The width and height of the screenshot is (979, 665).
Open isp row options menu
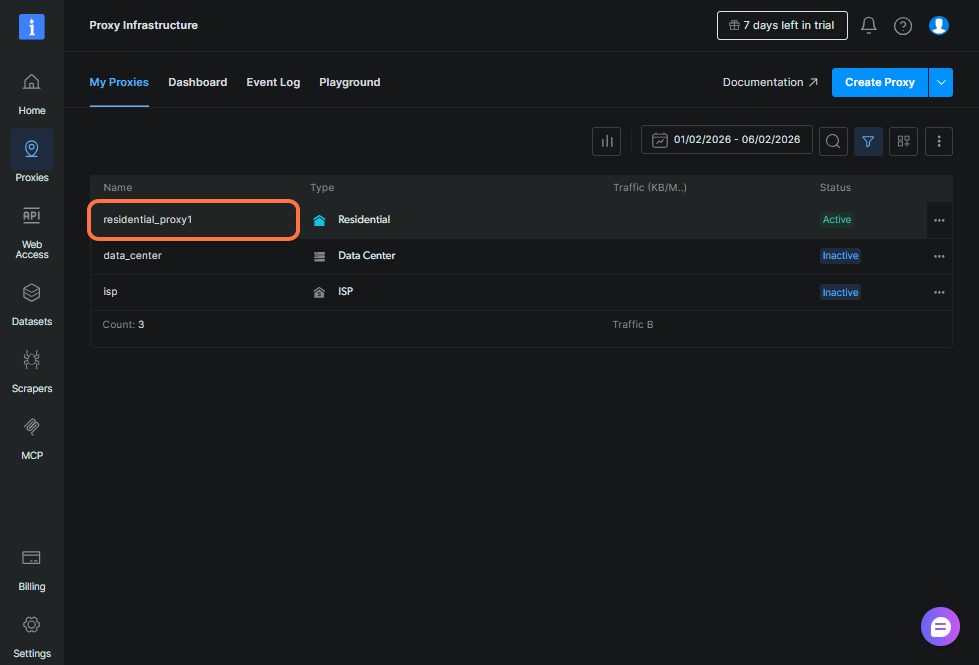coord(939,293)
